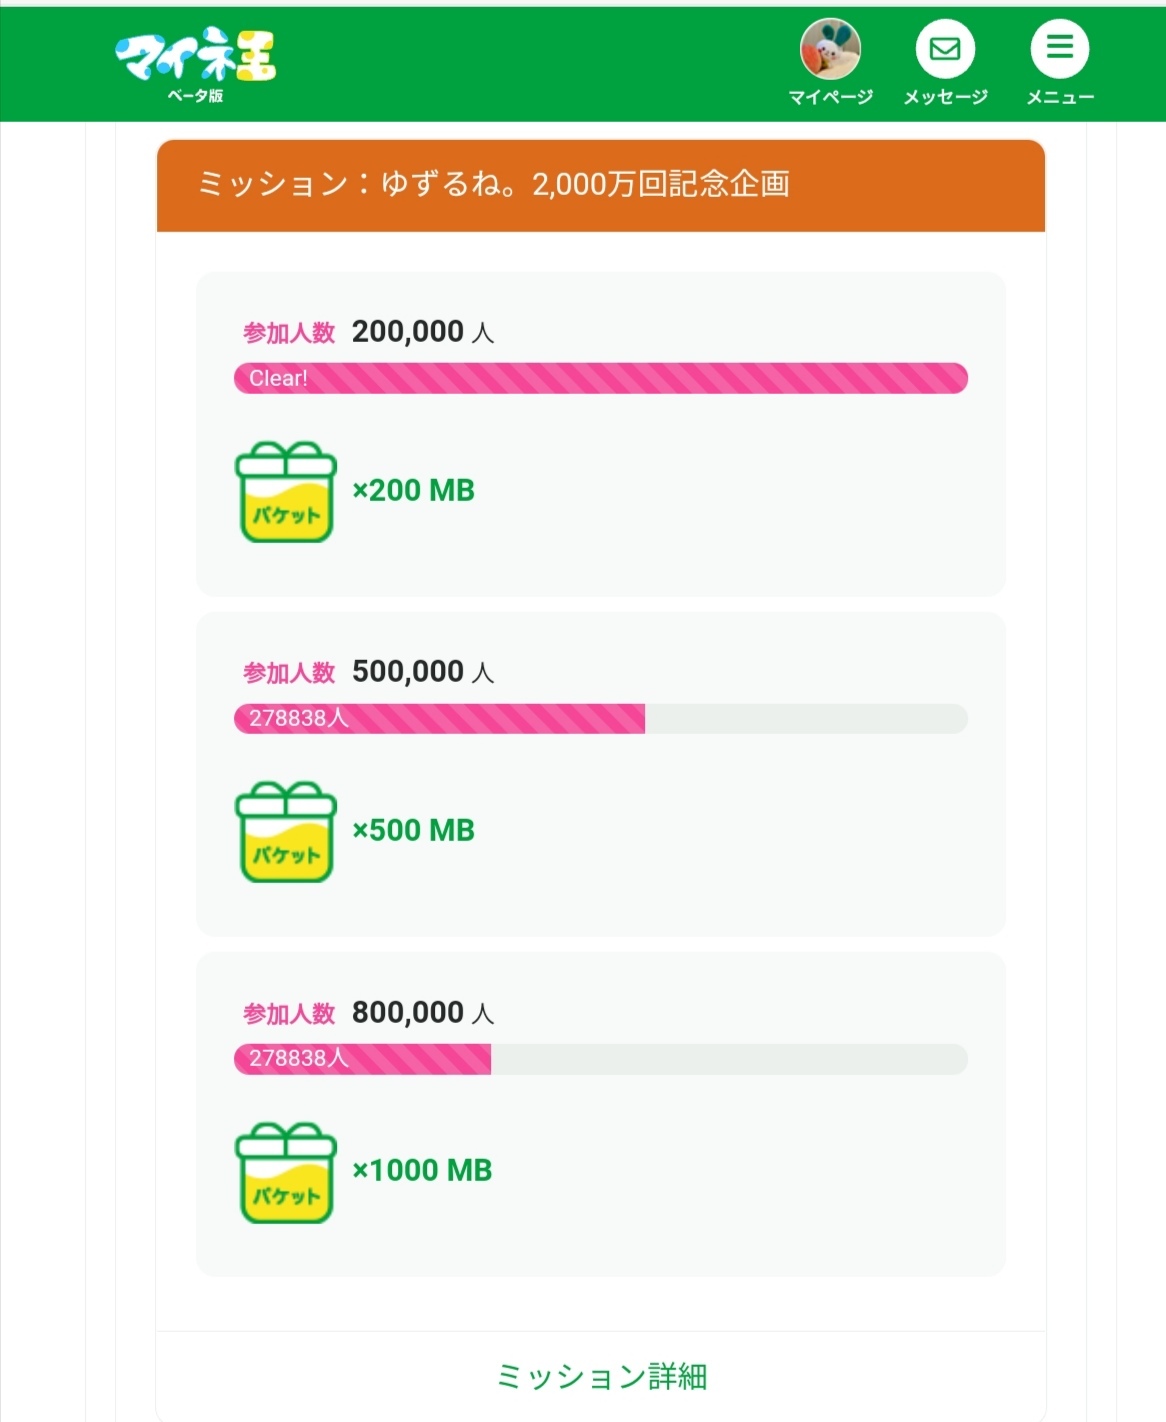Image resolution: width=1166 pixels, height=1422 pixels.
Task: Click the 800,000 goal progress bar
Action: tap(601, 1059)
